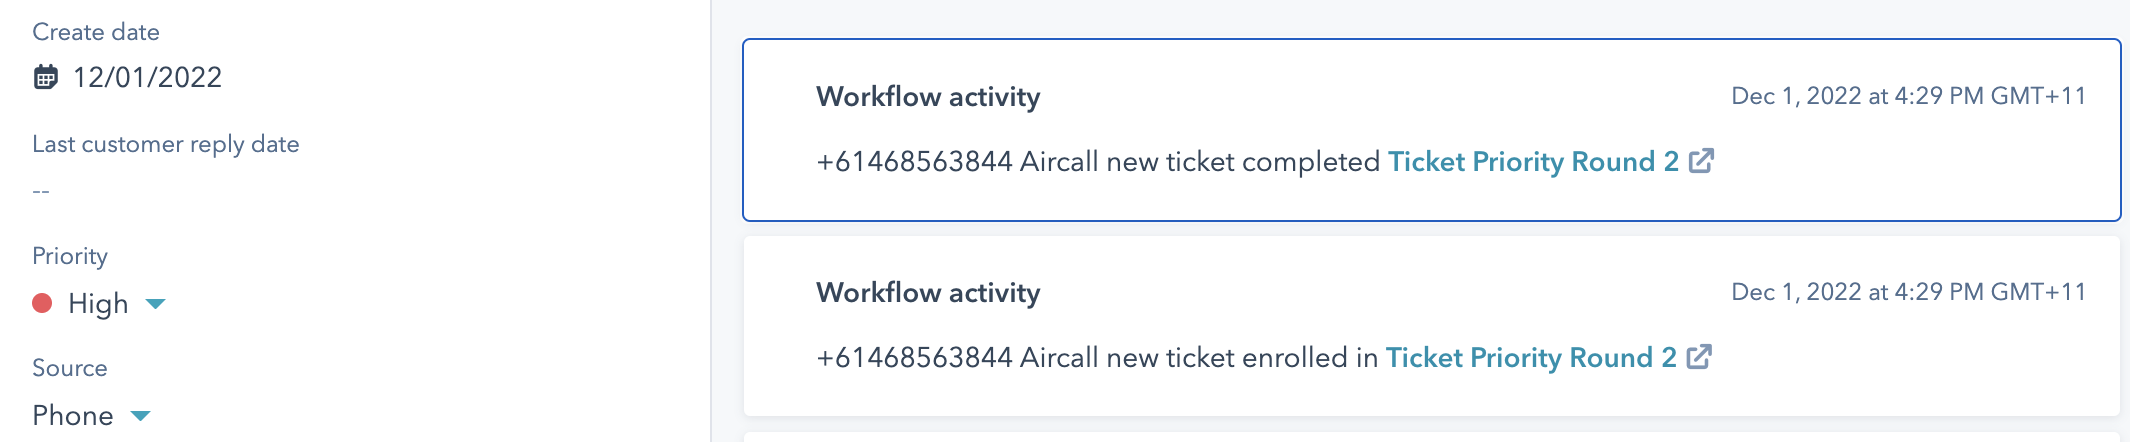Expand the Priority dropdown caret
Viewport: 2130px width, 442px height.
coord(155,303)
